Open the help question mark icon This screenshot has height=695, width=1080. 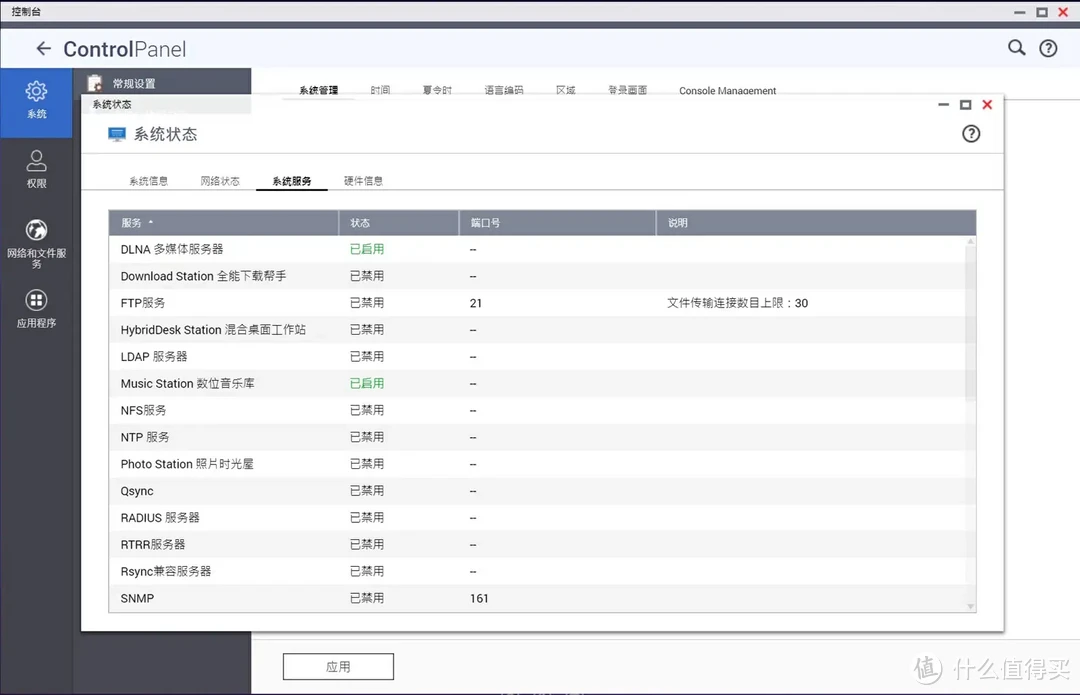pos(1048,47)
